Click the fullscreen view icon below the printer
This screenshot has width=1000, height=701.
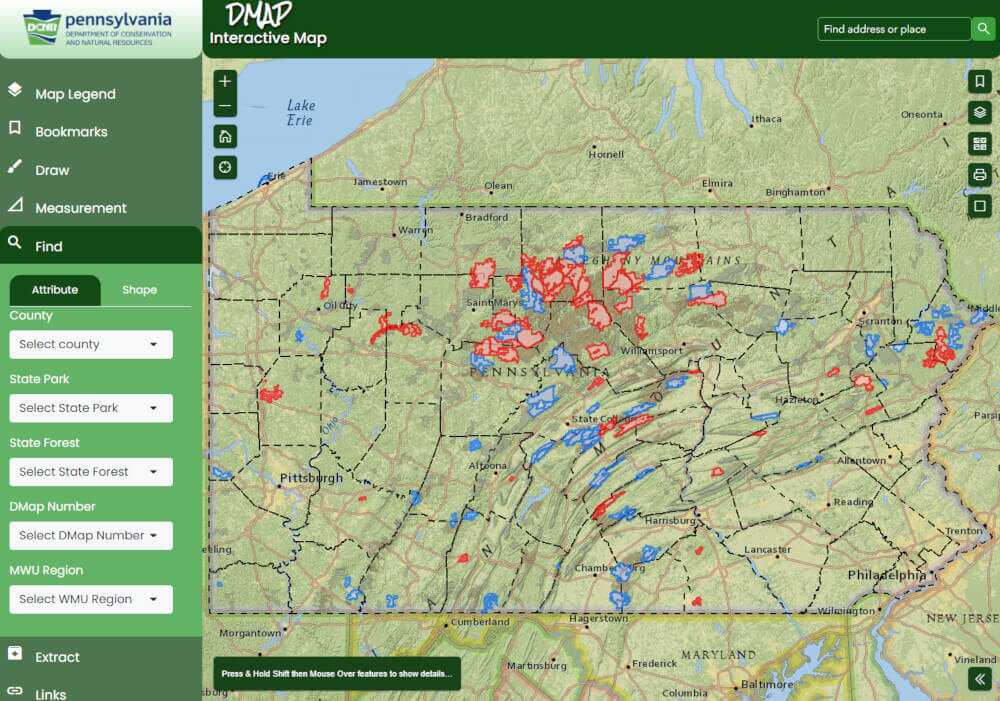point(980,204)
